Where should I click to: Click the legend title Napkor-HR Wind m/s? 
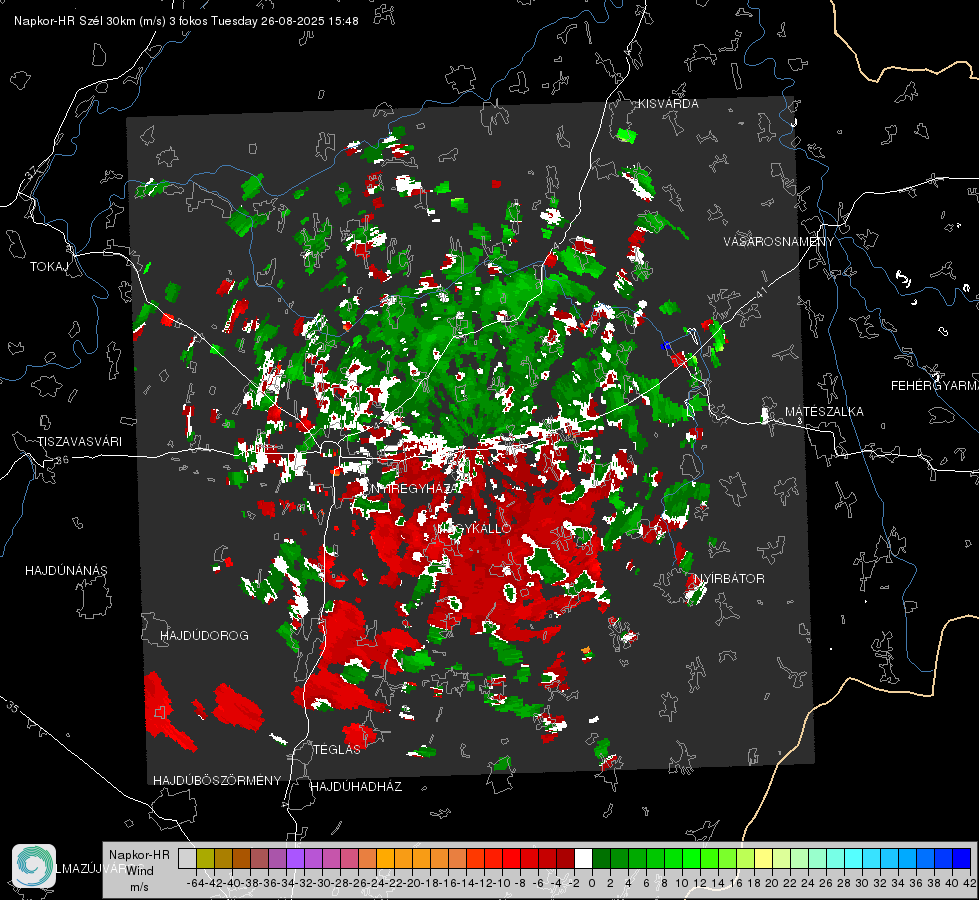pyautogui.click(x=139, y=871)
